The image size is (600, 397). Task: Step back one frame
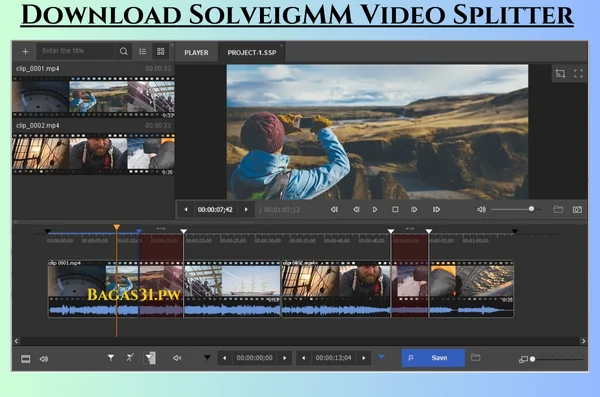coord(356,209)
